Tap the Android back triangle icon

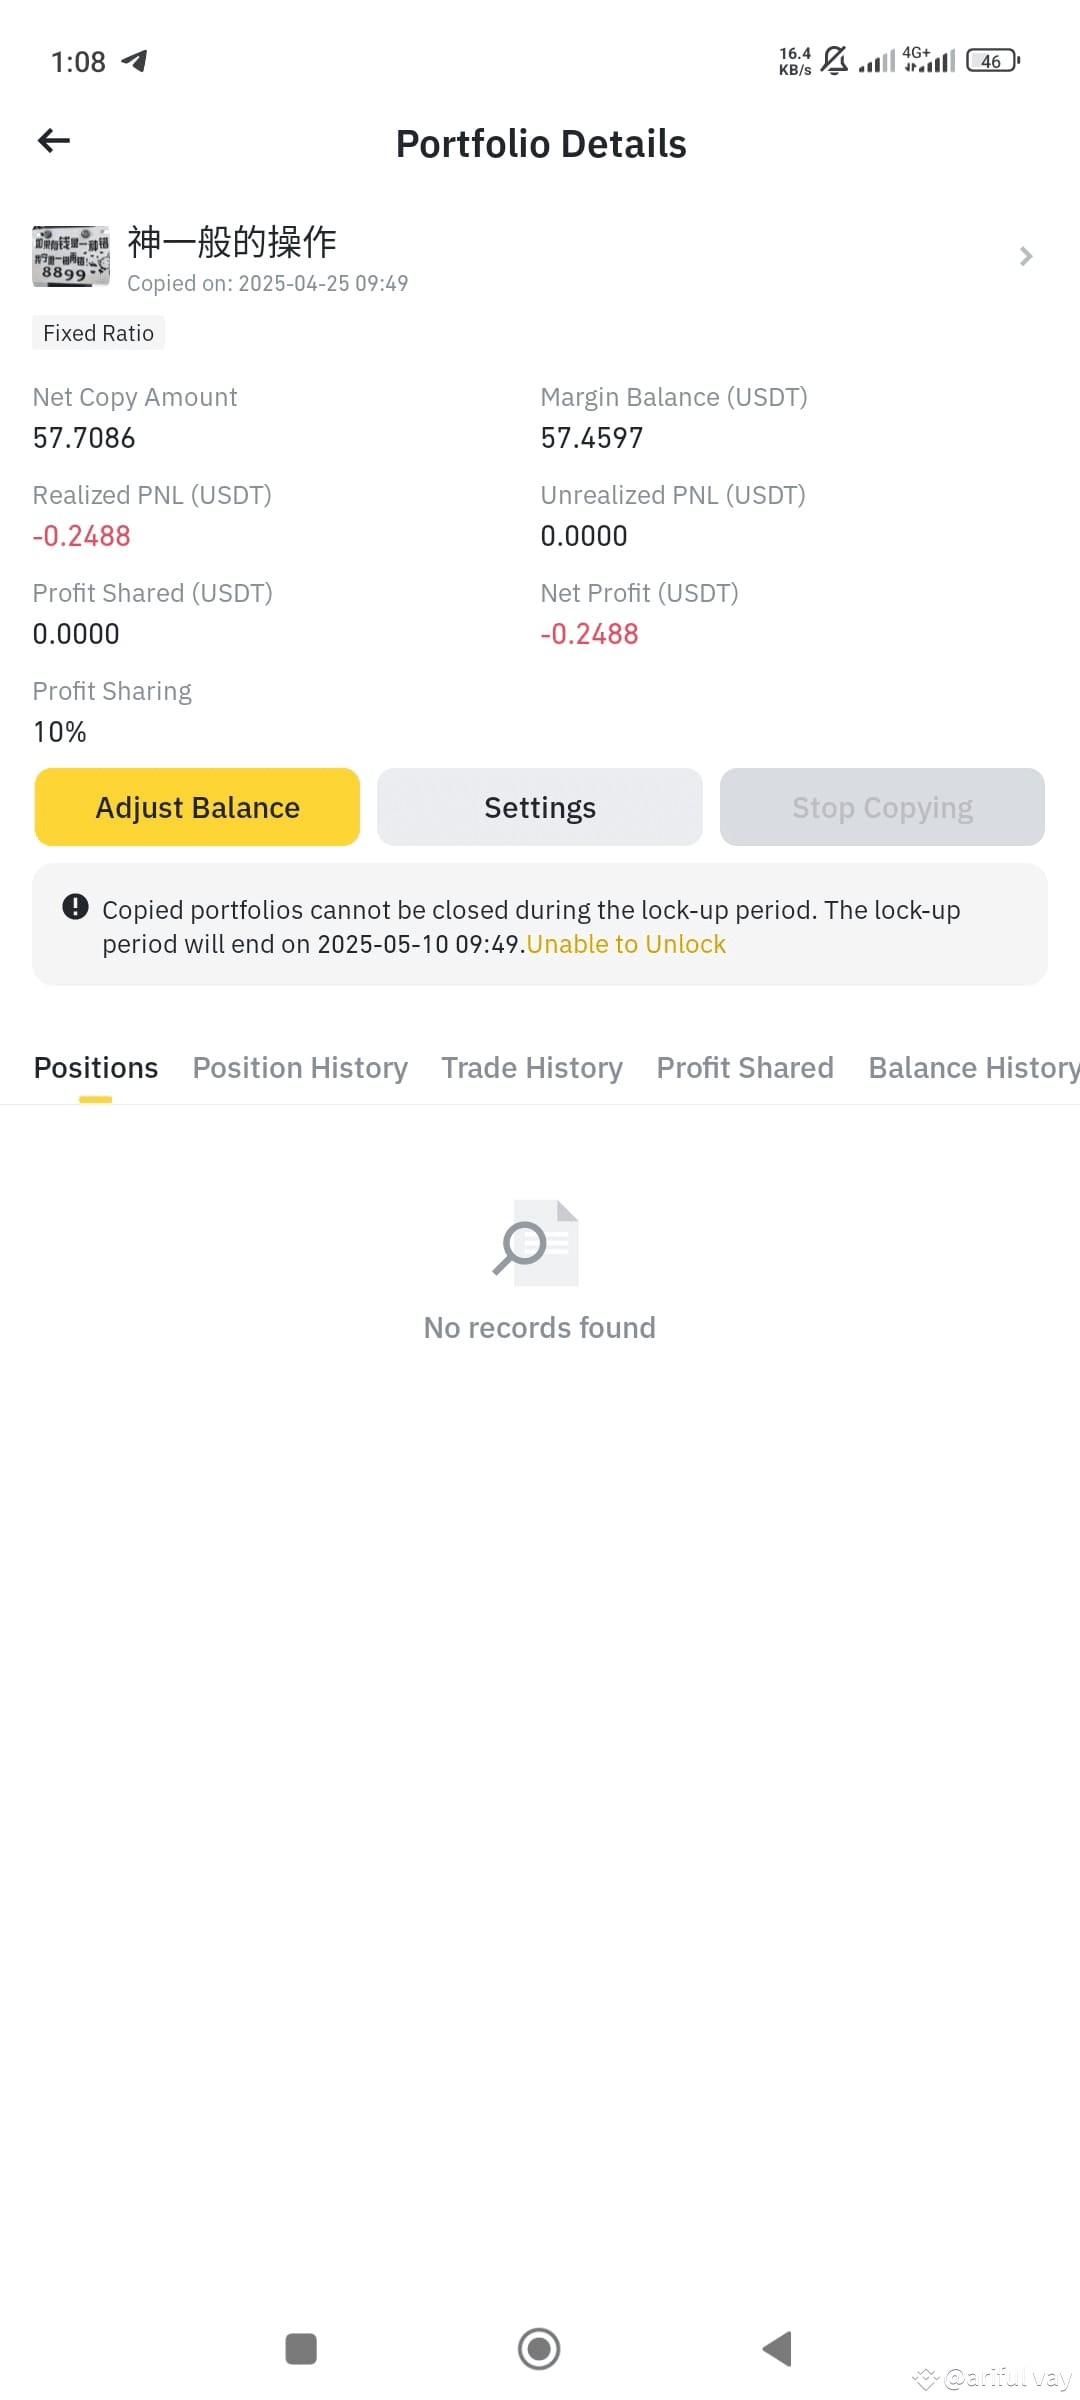[777, 2349]
